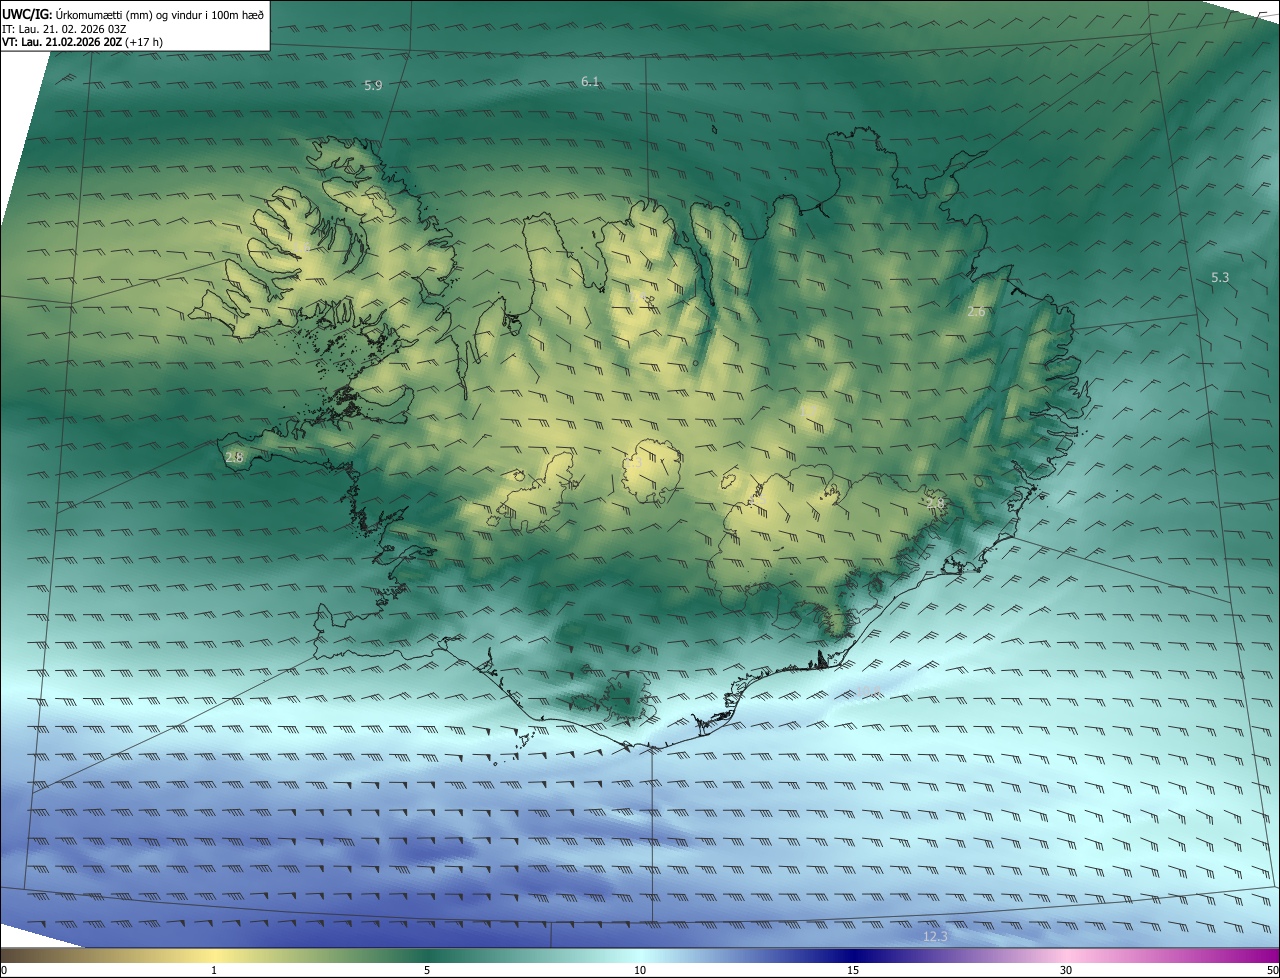
Task: Click the 5.3 value label off the east coast
Action: pos(1220,277)
